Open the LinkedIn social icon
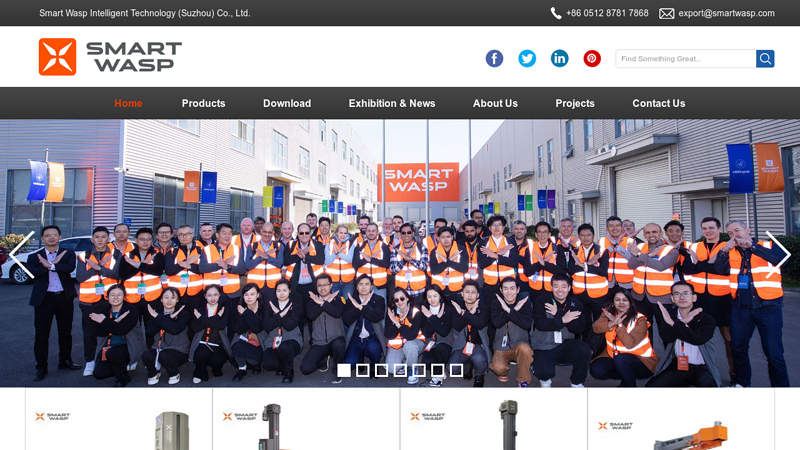The height and width of the screenshot is (450, 800). (x=560, y=59)
